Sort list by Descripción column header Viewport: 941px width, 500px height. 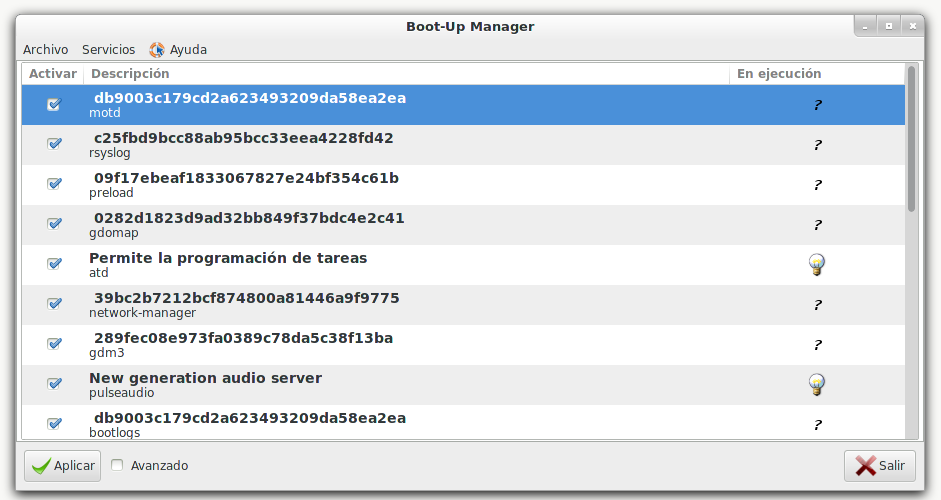406,73
